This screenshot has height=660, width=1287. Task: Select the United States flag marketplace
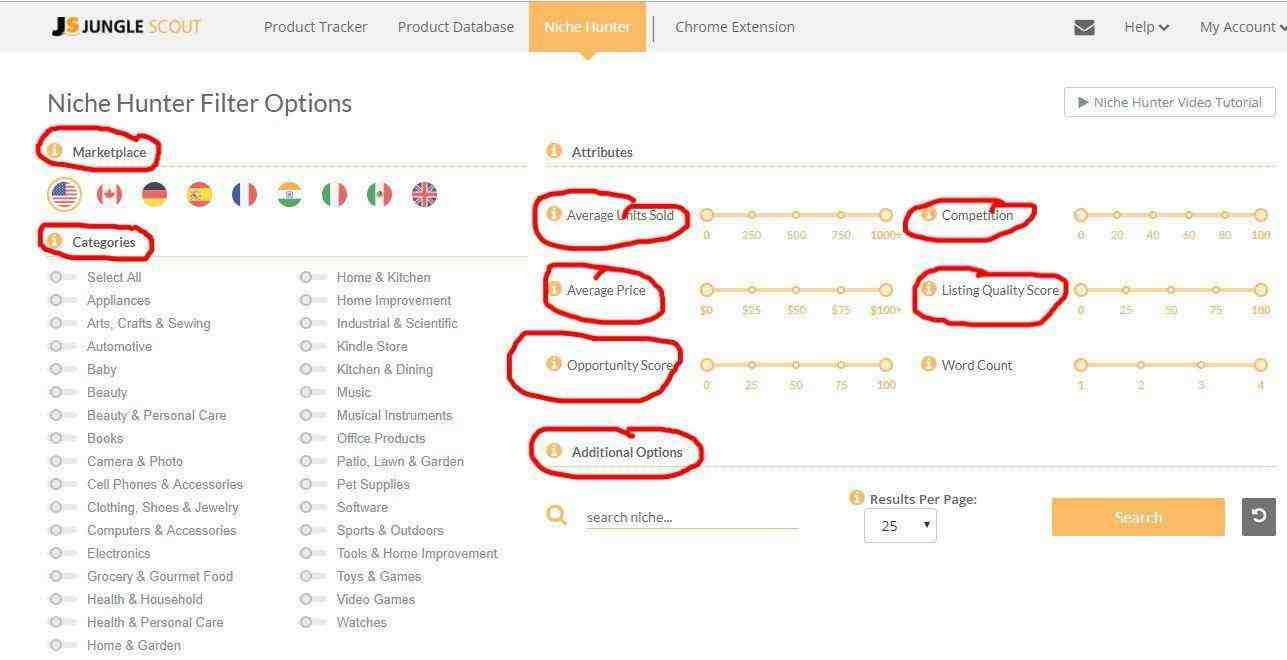point(64,194)
